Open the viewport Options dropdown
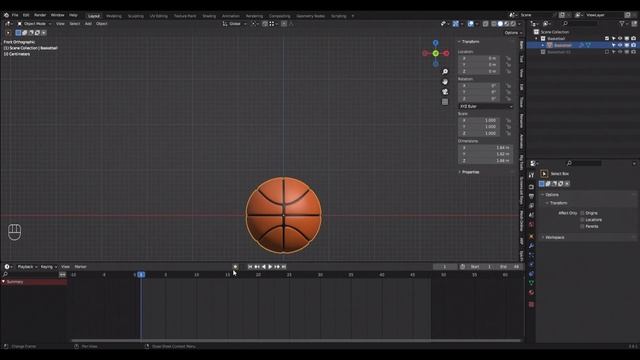Image resolution: width=640 pixels, height=360 pixels. point(513,33)
